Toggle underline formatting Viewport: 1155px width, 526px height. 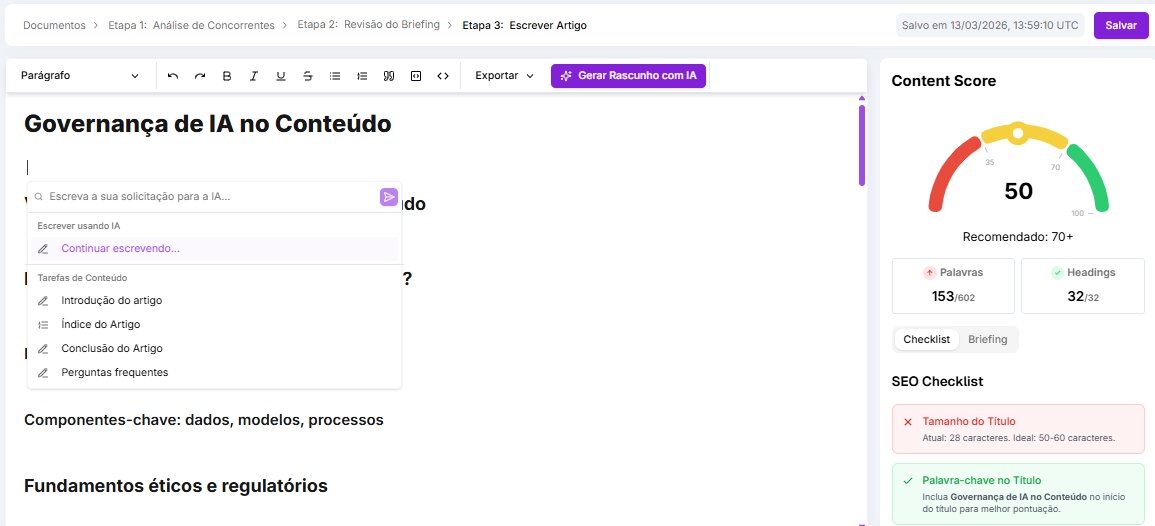(281, 76)
